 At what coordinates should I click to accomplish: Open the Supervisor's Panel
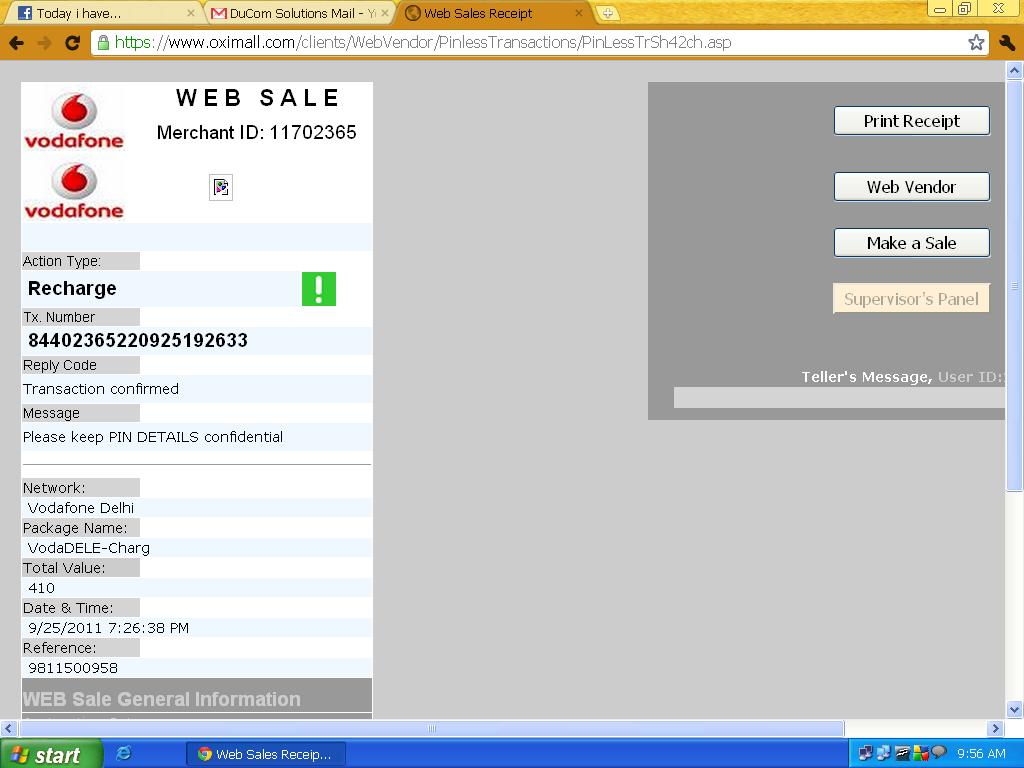pos(912,299)
